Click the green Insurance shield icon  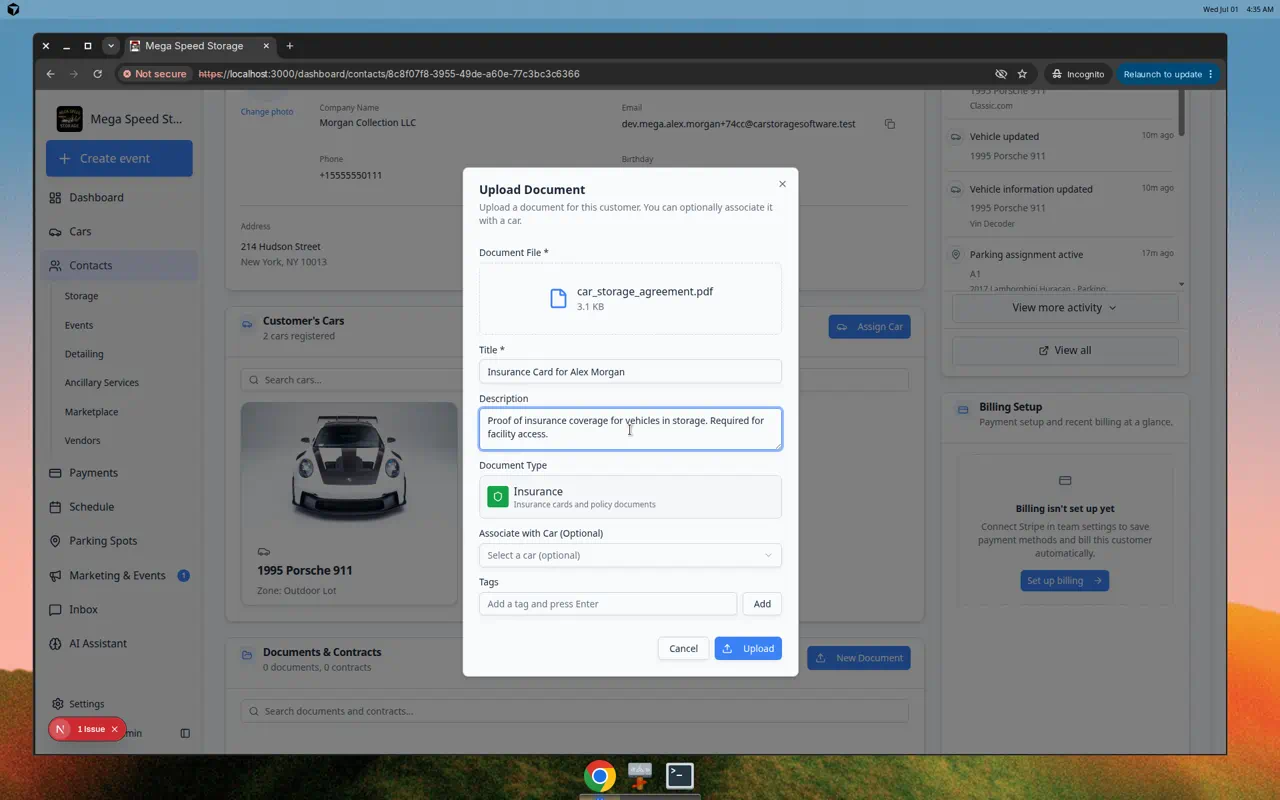point(497,497)
